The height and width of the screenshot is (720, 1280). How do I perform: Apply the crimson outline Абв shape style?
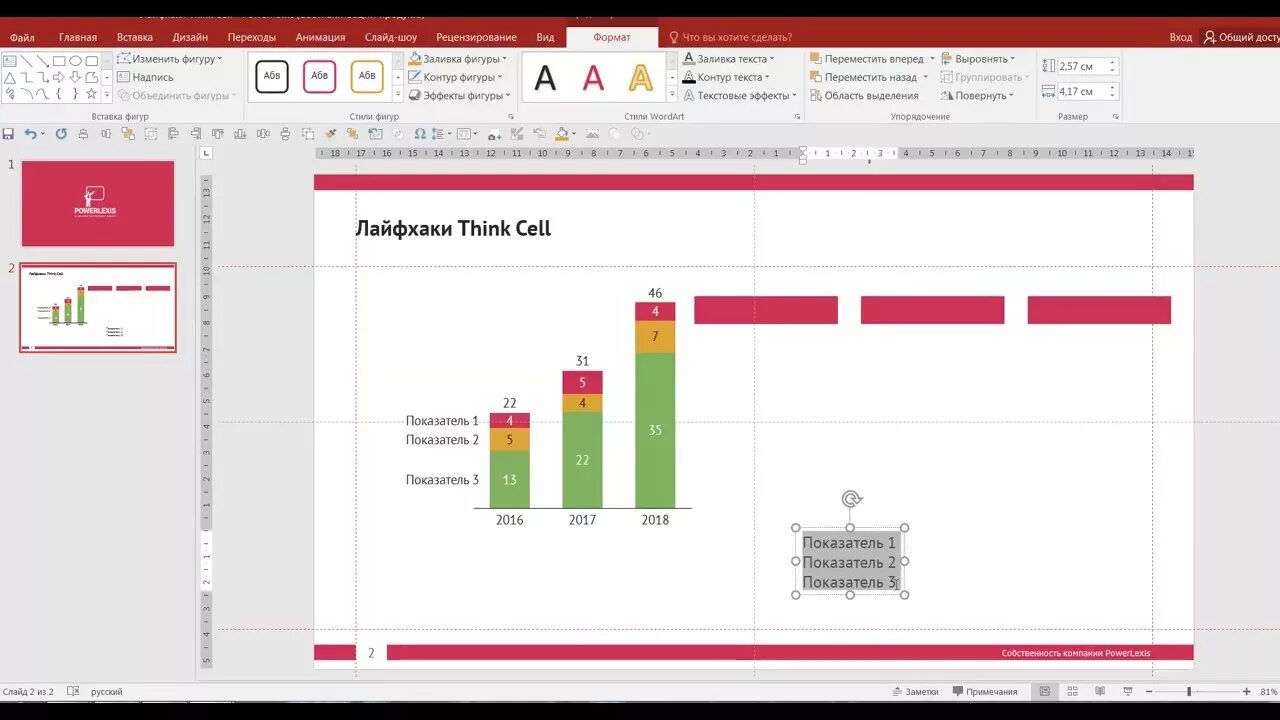(319, 76)
